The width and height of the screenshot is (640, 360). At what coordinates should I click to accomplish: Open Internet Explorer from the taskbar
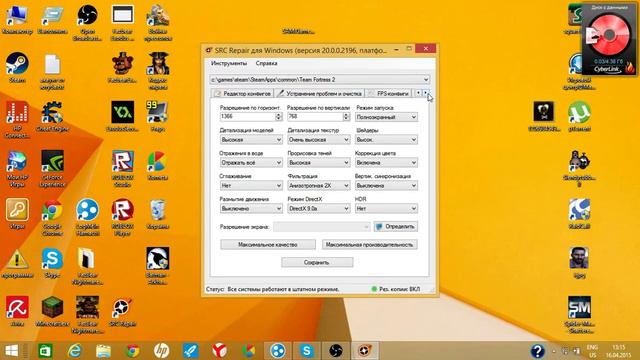click(x=74, y=351)
